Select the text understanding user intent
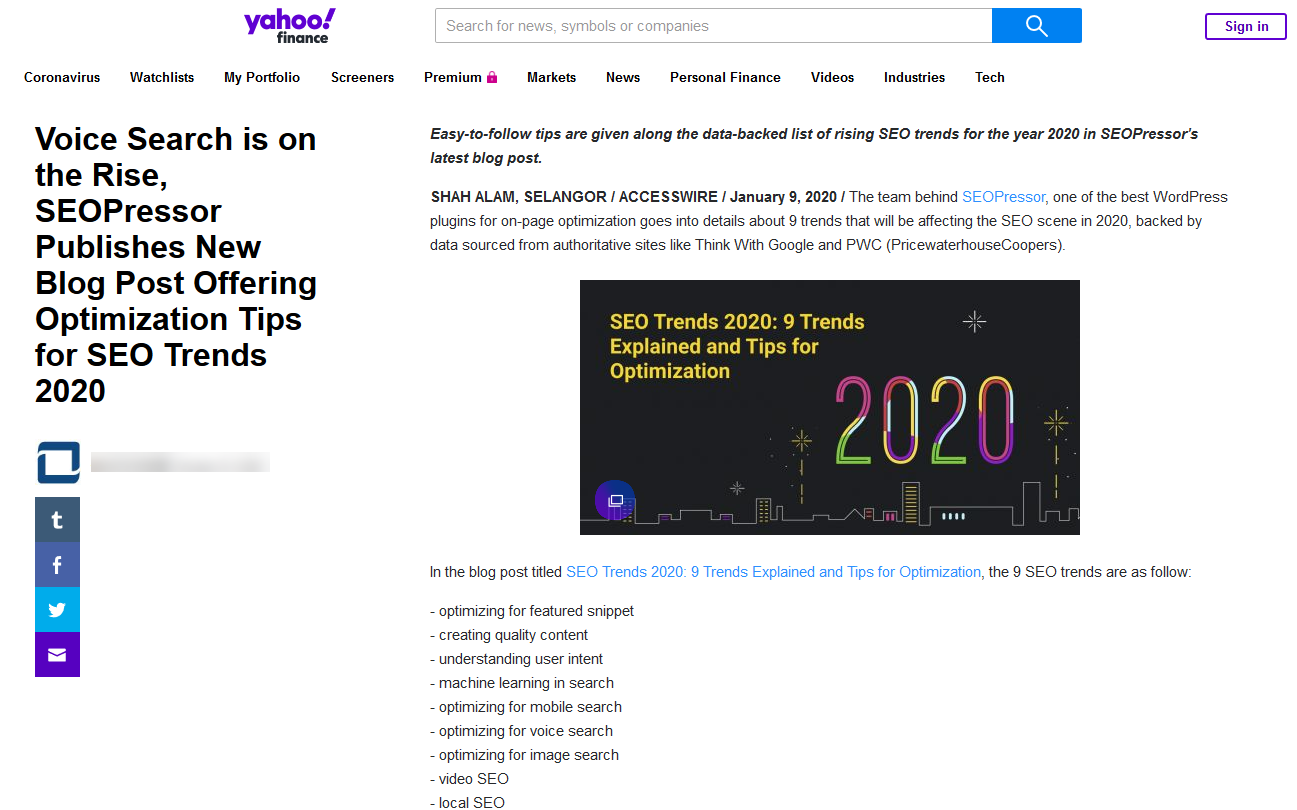 (x=521, y=659)
